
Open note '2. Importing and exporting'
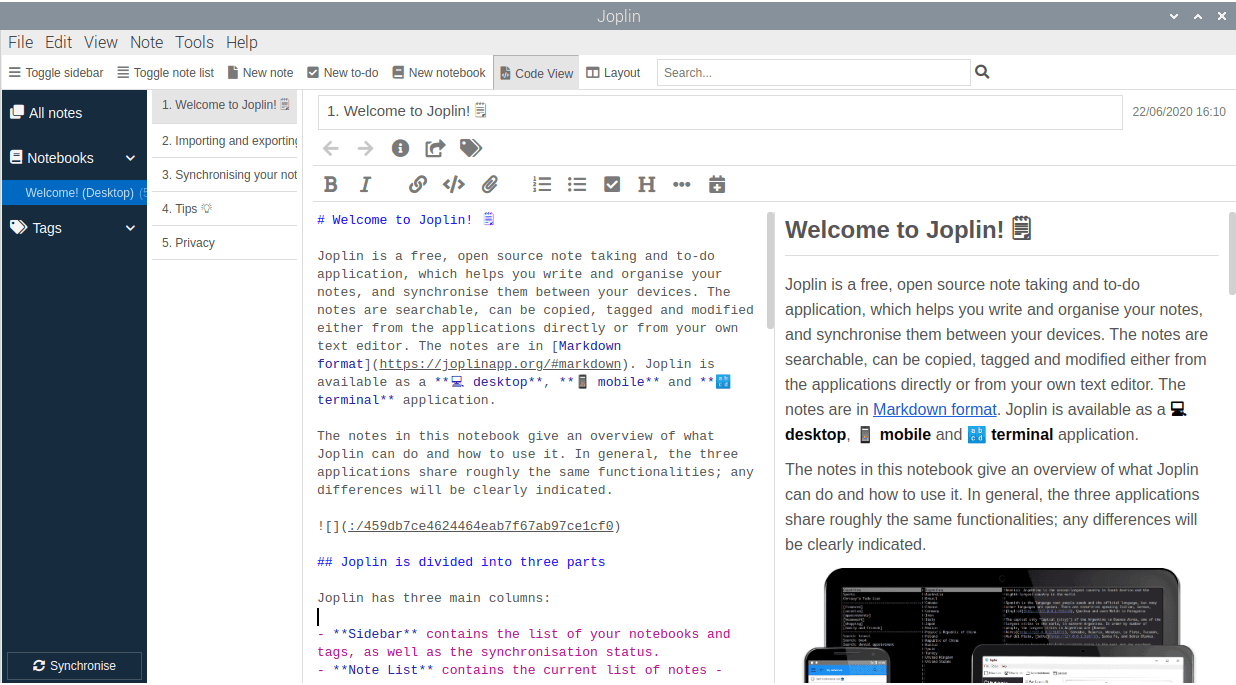coord(225,141)
